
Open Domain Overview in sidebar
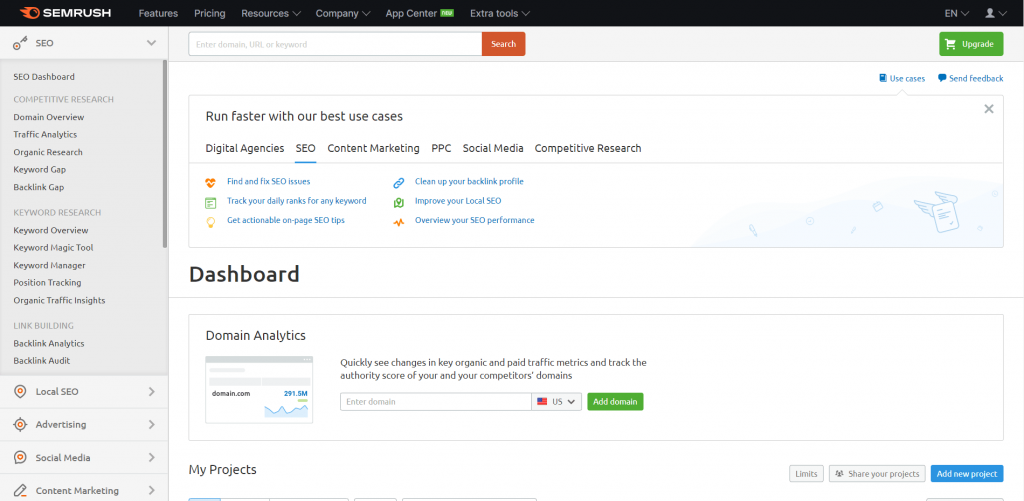click(49, 117)
